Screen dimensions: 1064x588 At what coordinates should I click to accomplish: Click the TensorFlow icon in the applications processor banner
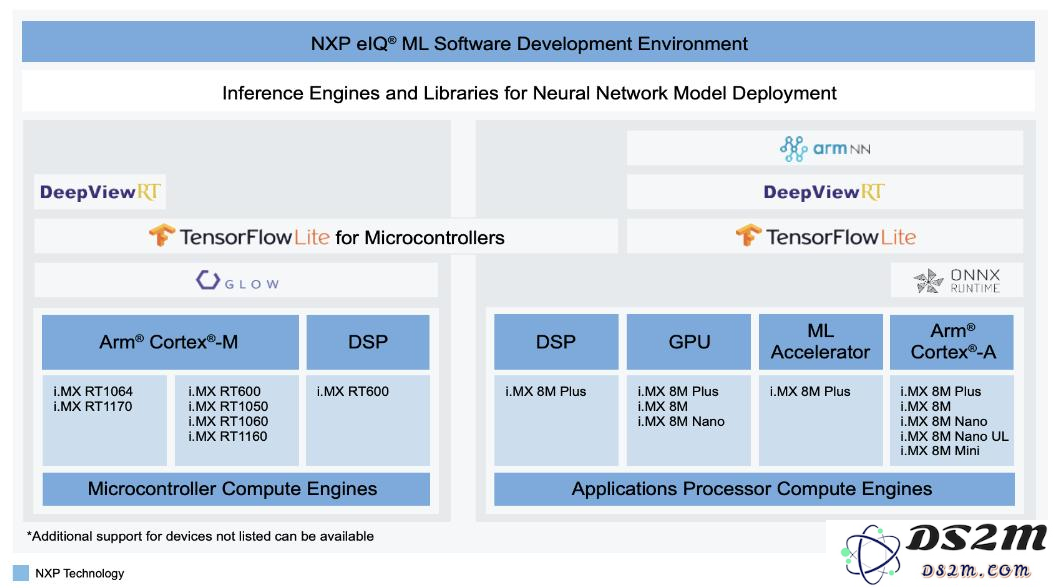pos(748,235)
